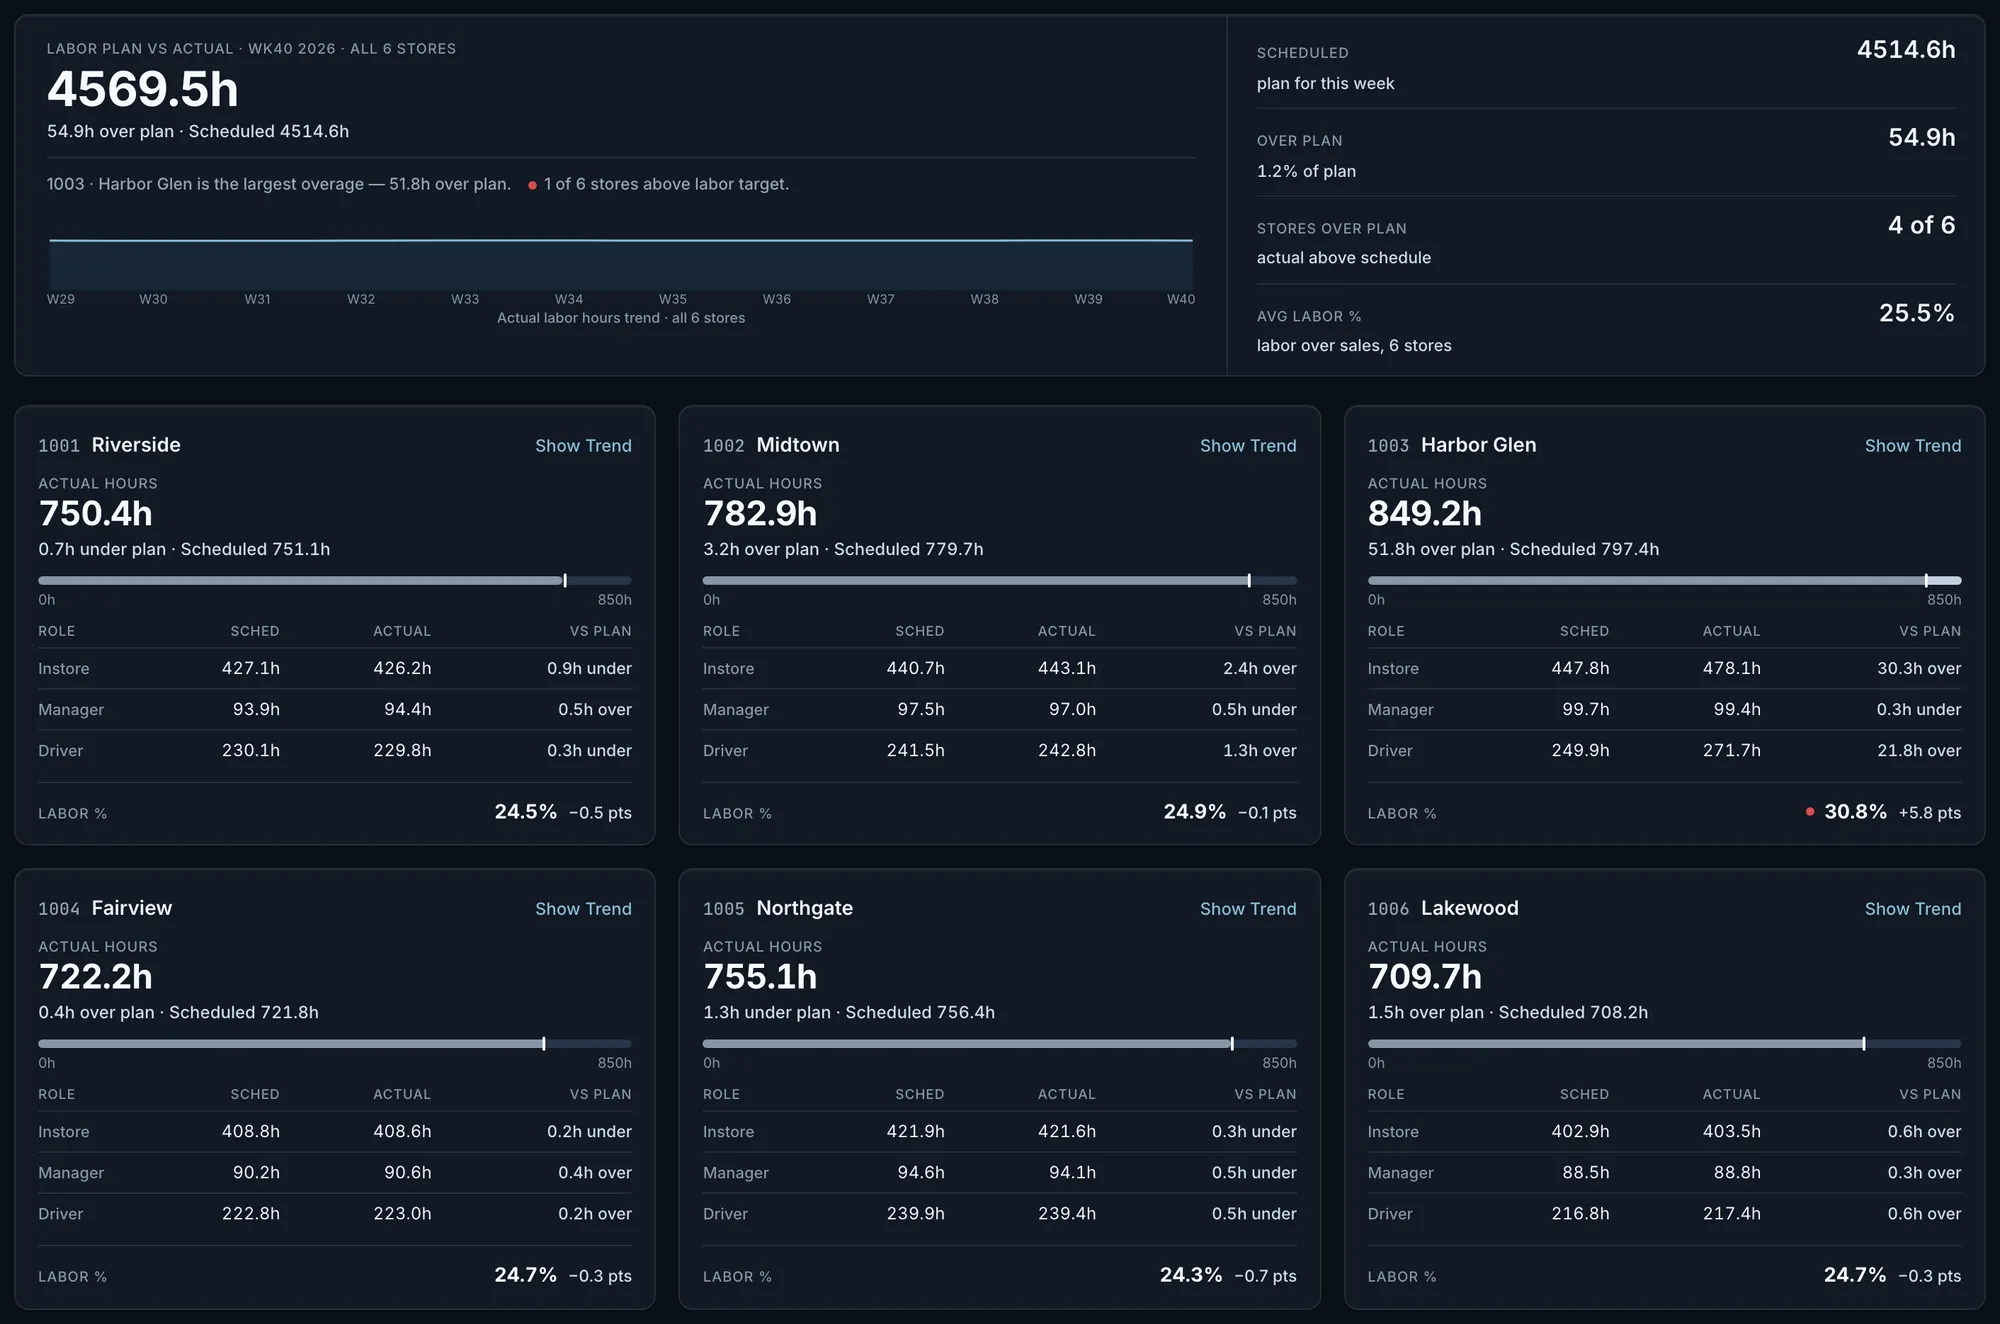
Task: Select W34 on actual labor hours trend
Action: pyautogui.click(x=569, y=299)
